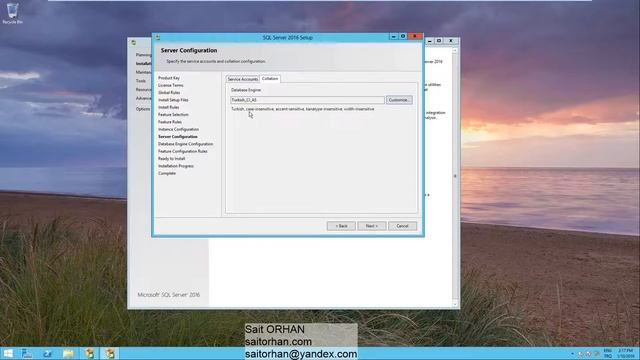Proceed with the Next button
Image resolution: width=640 pixels, height=360 pixels.
pyautogui.click(x=372, y=226)
